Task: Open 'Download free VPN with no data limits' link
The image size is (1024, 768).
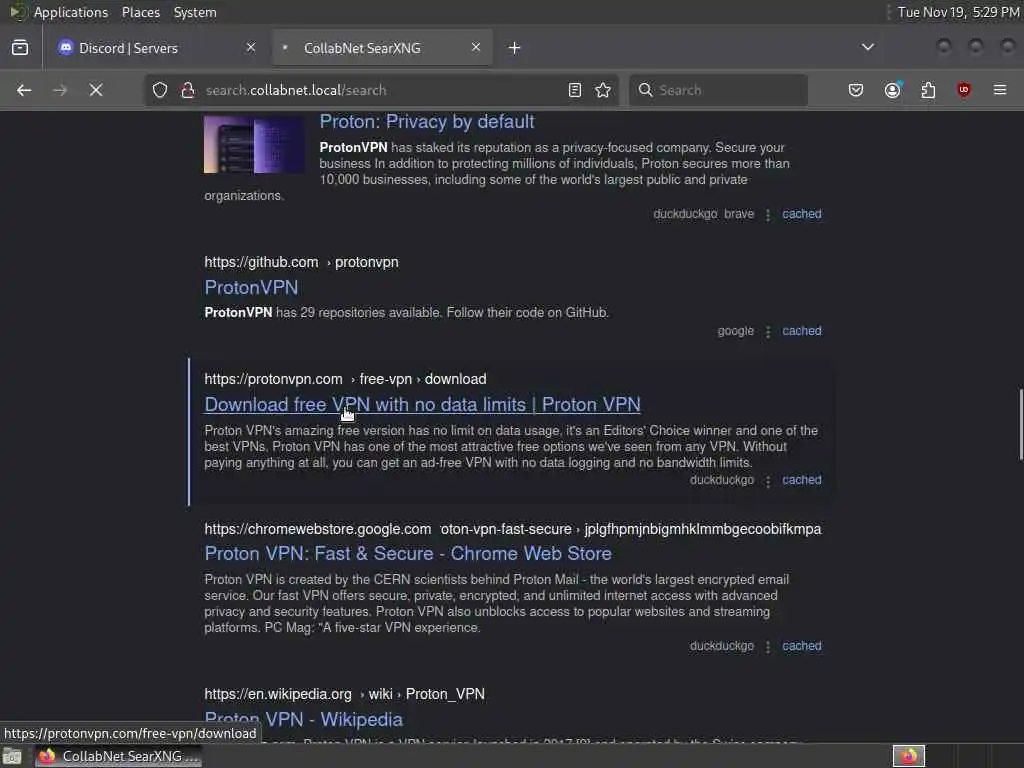Action: [423, 404]
